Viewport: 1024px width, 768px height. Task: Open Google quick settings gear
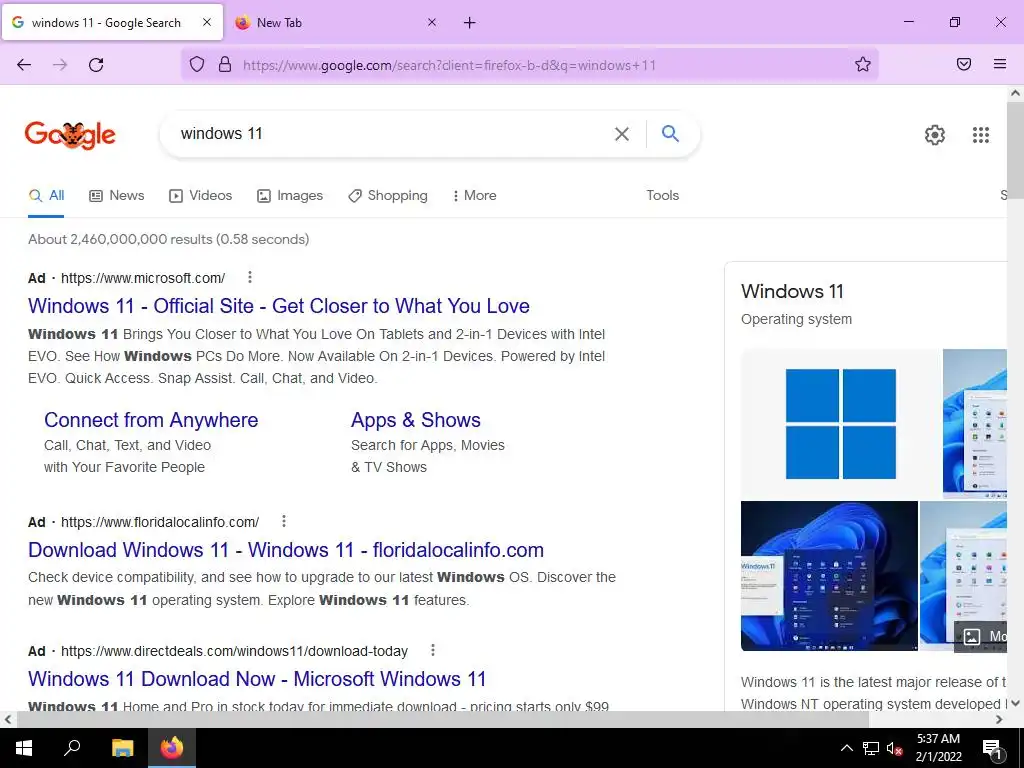(935, 135)
